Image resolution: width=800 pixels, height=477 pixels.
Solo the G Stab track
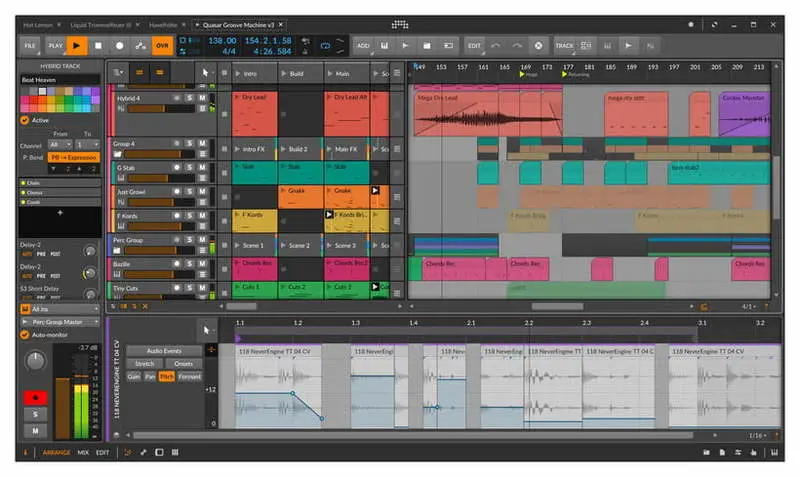[x=189, y=167]
